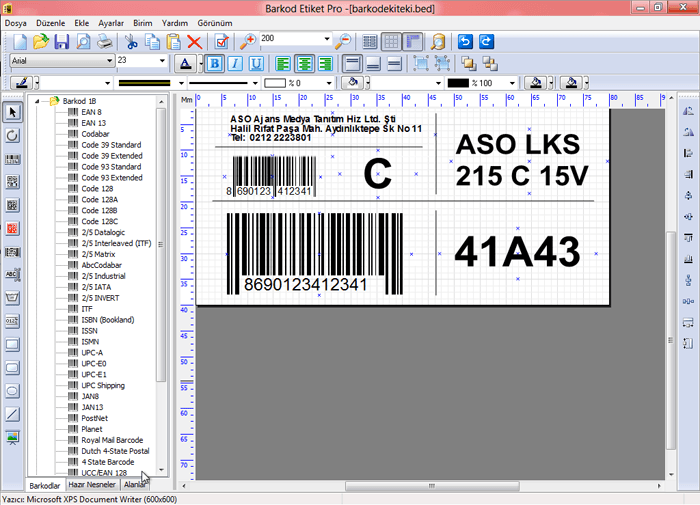Image resolution: width=700 pixels, height=505 pixels.
Task: Click the printer icon
Action: pyautogui.click(x=104, y=42)
